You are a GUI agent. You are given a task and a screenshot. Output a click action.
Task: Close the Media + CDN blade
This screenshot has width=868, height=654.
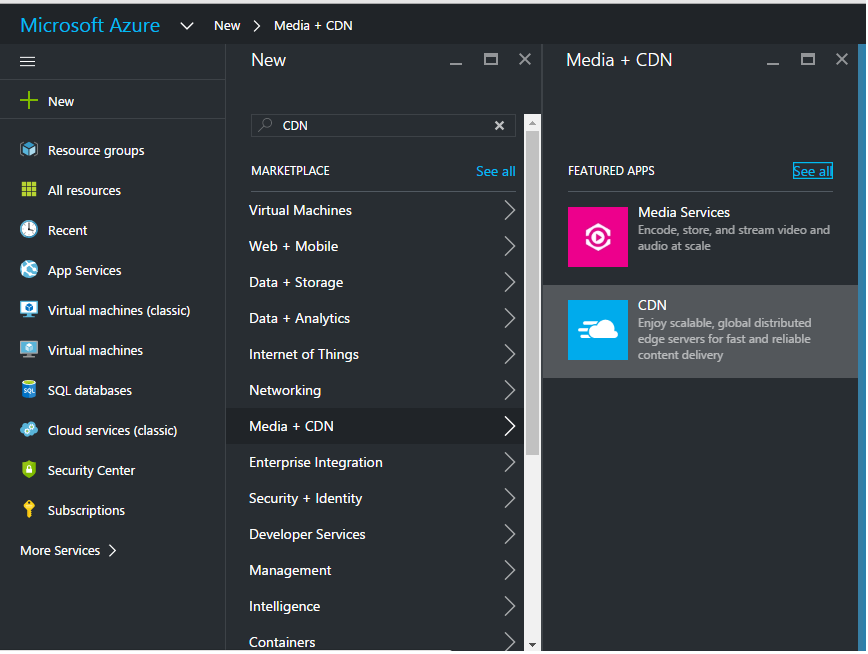(x=842, y=59)
